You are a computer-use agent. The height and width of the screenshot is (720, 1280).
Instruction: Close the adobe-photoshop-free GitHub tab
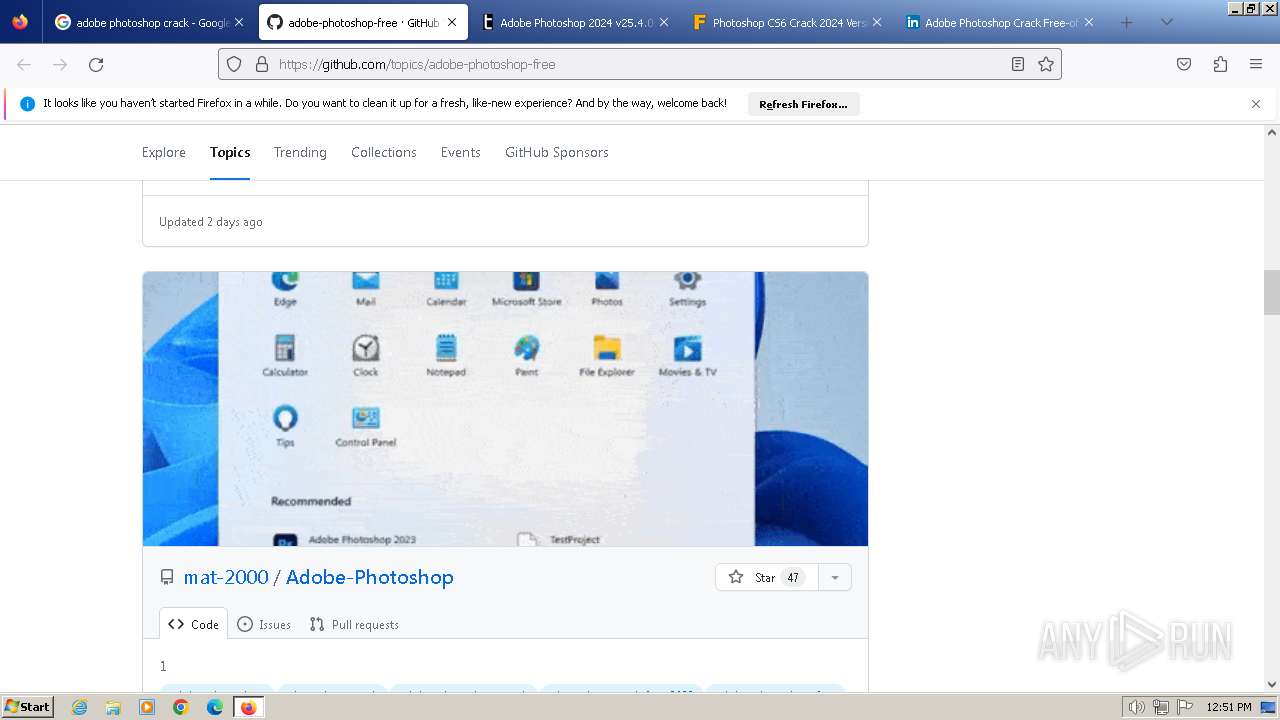[452, 22]
